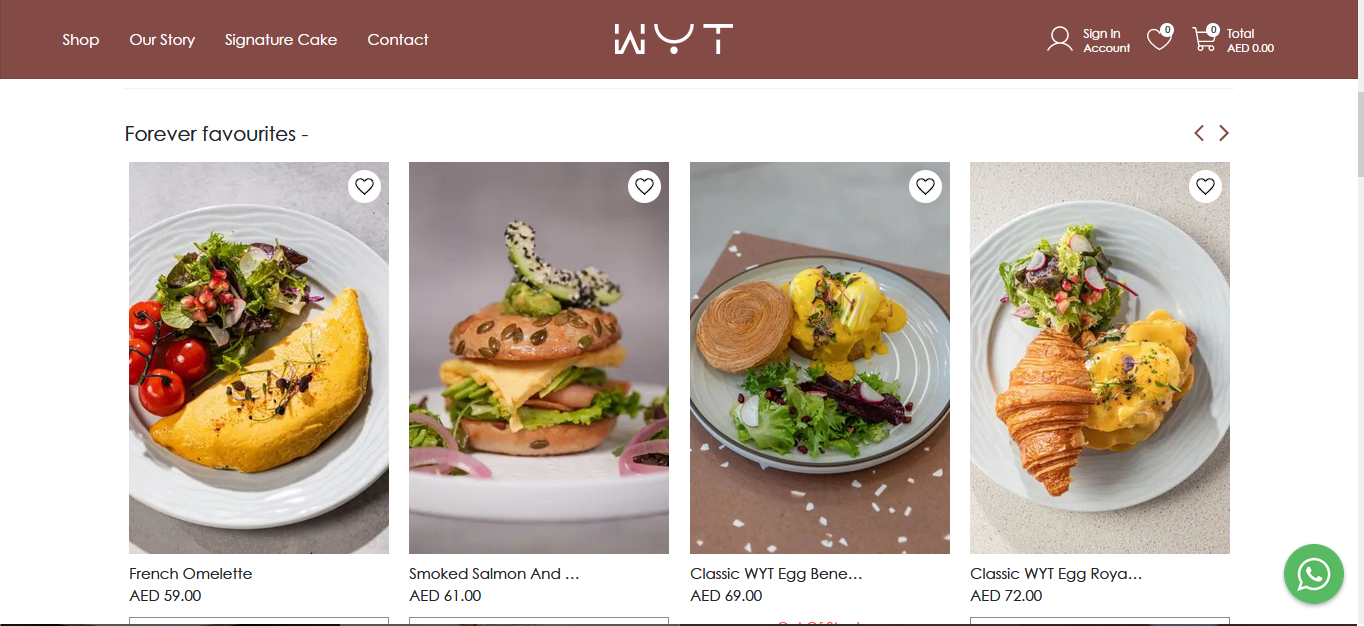1364x626 pixels.
Task: Open the Shop menu
Action: [x=81, y=40]
